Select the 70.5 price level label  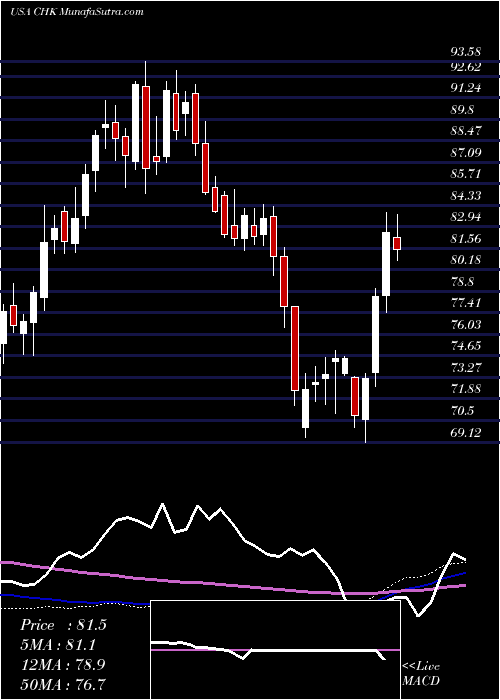(462, 411)
